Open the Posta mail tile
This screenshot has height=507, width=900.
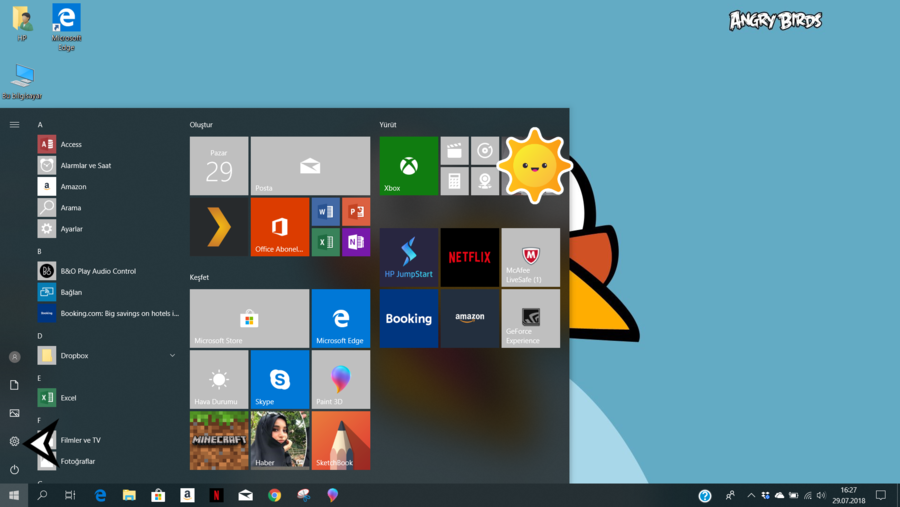[311, 166]
